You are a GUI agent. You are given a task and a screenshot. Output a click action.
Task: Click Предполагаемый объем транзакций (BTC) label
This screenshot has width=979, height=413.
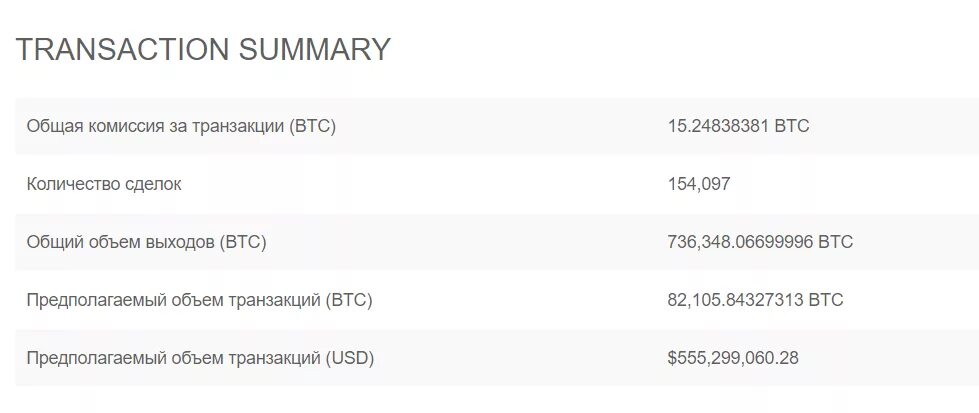coord(199,300)
